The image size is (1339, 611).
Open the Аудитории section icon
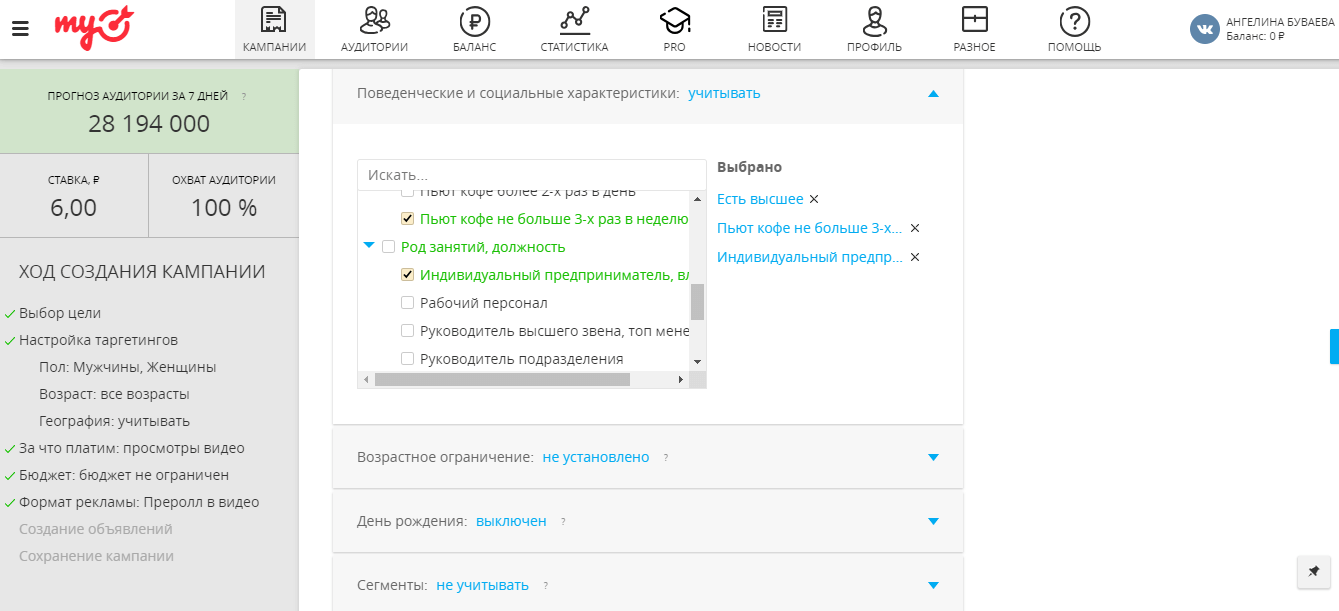point(374,21)
